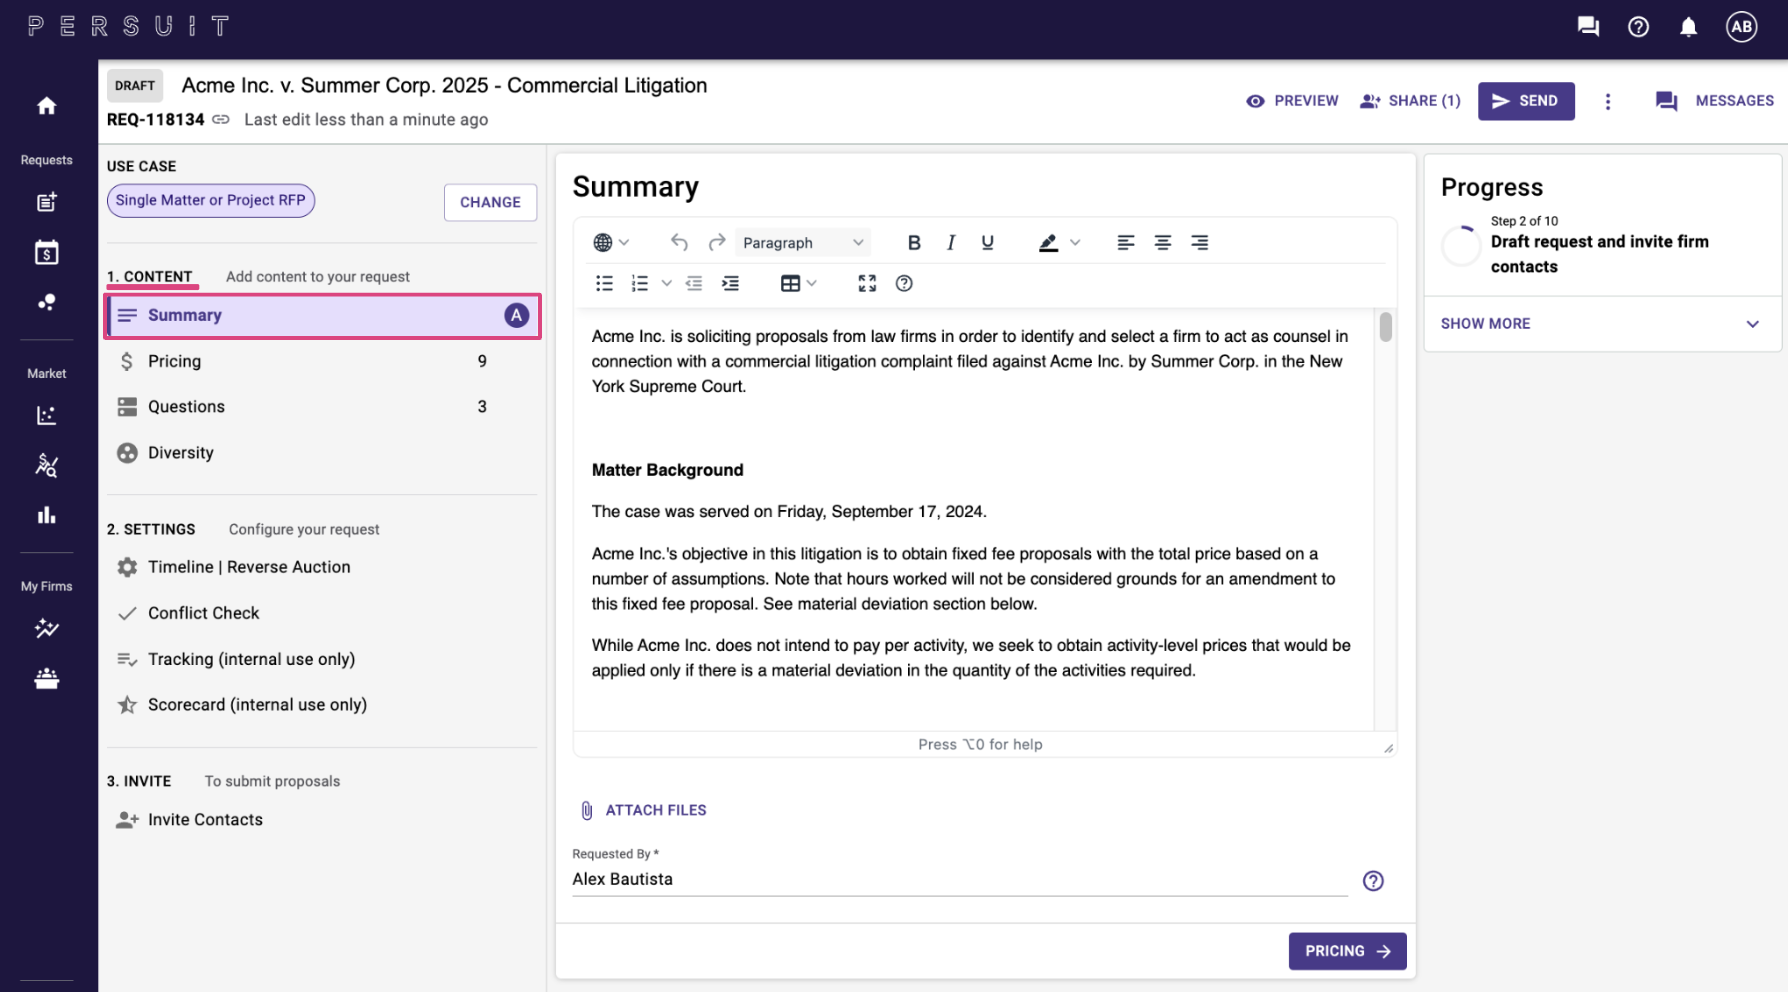The height and width of the screenshot is (992, 1788).
Task: Open Scorecard (internal use only)
Action: point(322,705)
